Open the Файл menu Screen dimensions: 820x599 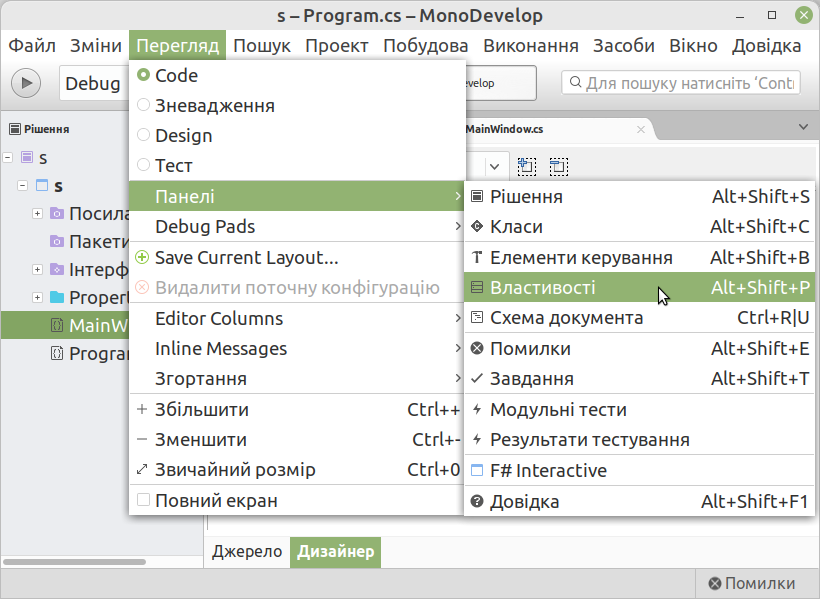point(32,46)
